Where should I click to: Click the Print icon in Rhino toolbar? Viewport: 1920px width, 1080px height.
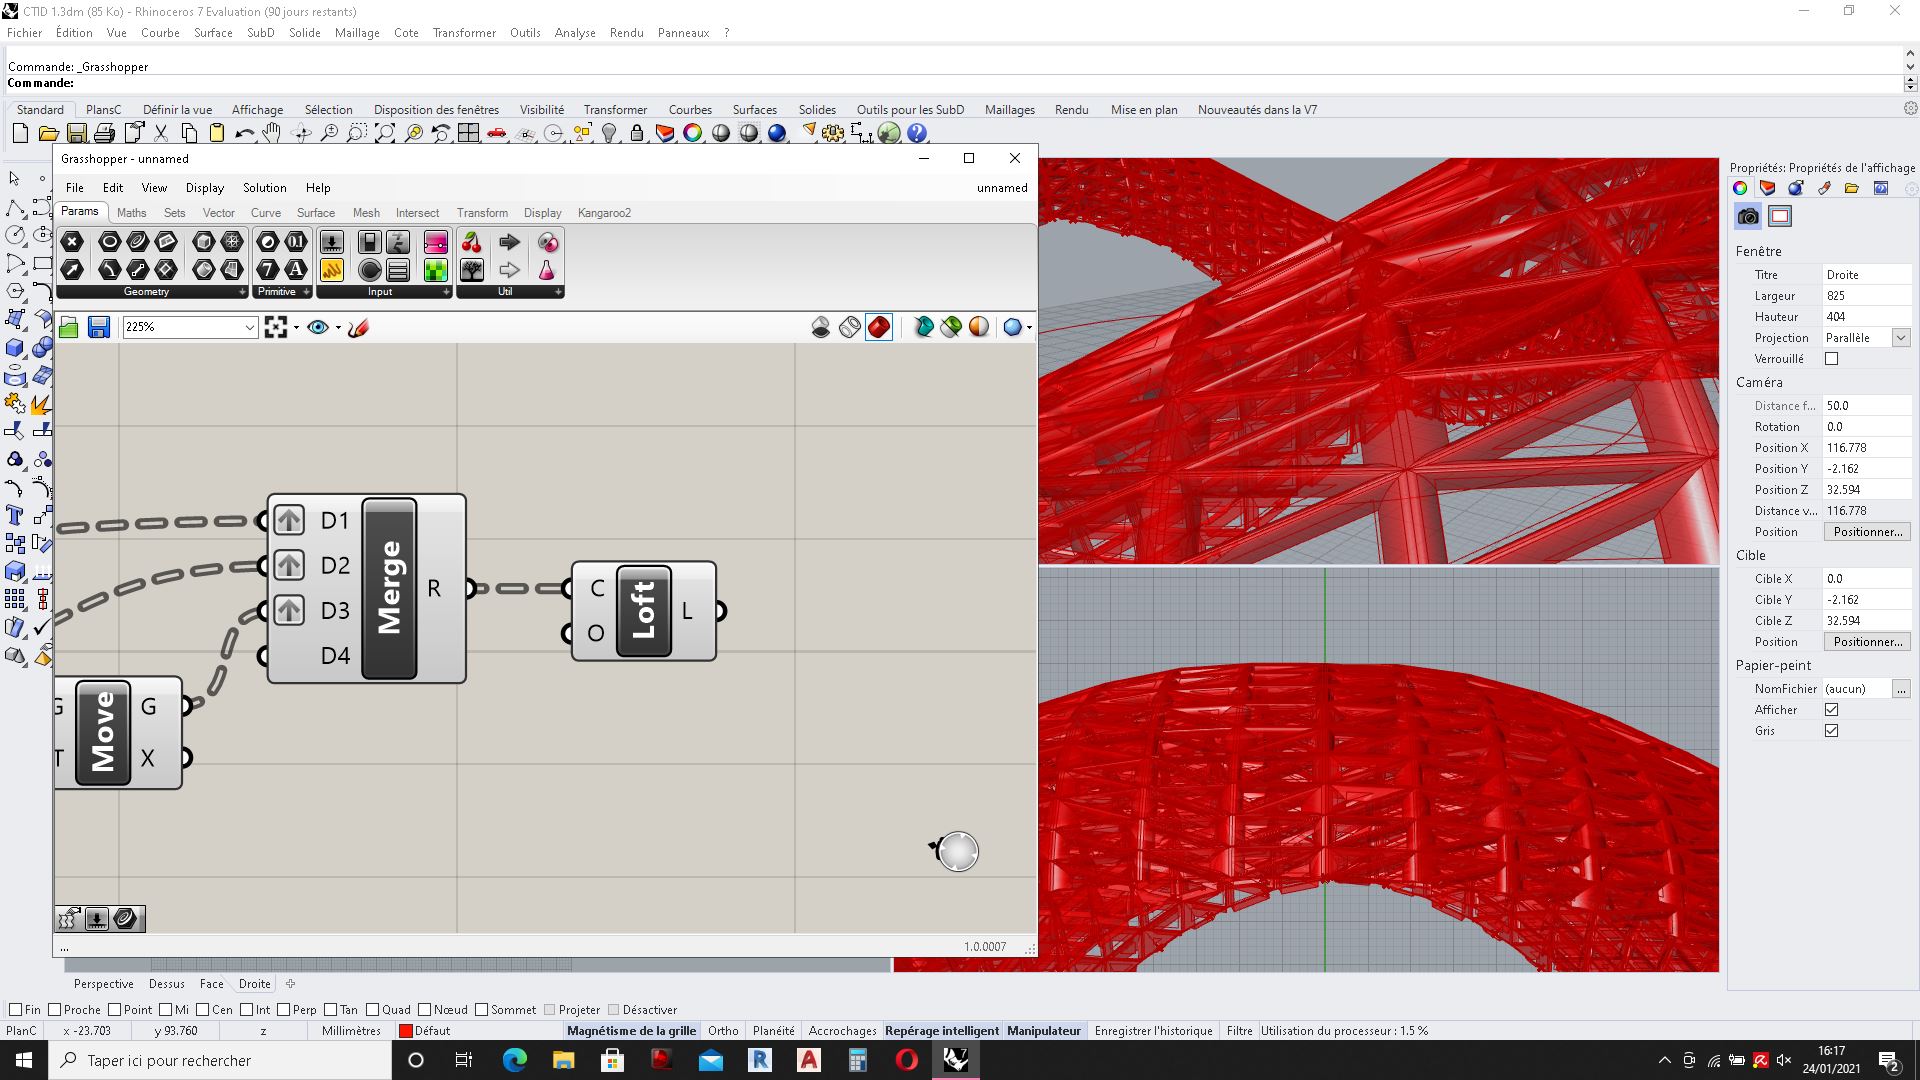(x=104, y=133)
